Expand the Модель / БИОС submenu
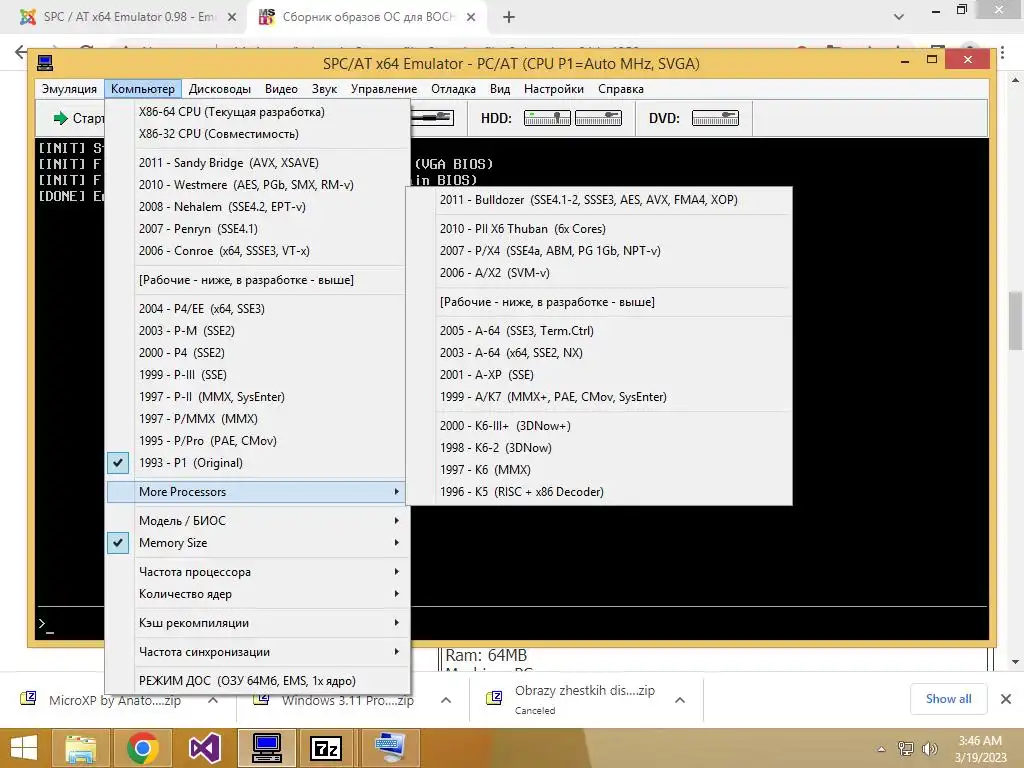This screenshot has width=1024, height=768. pos(257,520)
